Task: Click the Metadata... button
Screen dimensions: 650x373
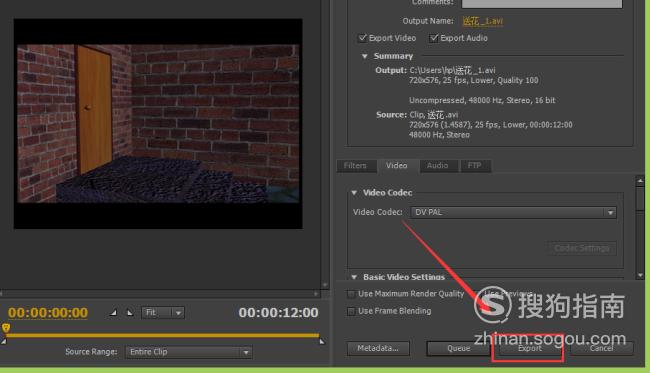Action: [378, 349]
